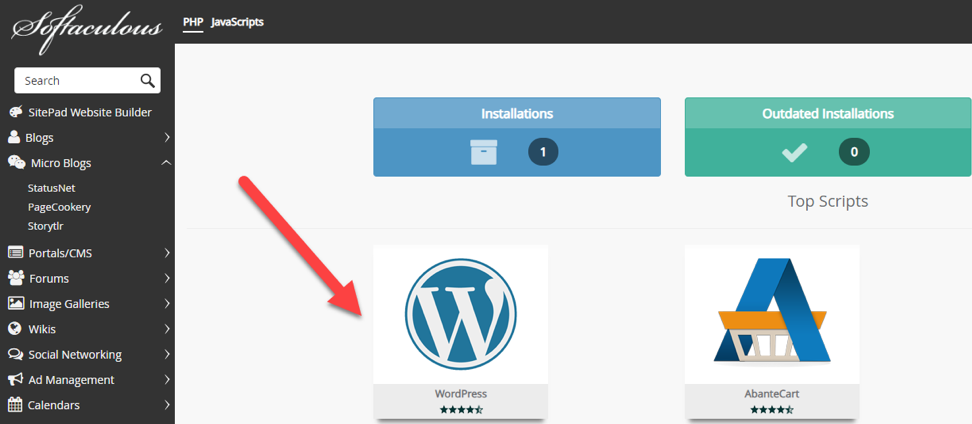972x424 pixels.
Task: Switch to the PHP tab
Action: coord(193,22)
